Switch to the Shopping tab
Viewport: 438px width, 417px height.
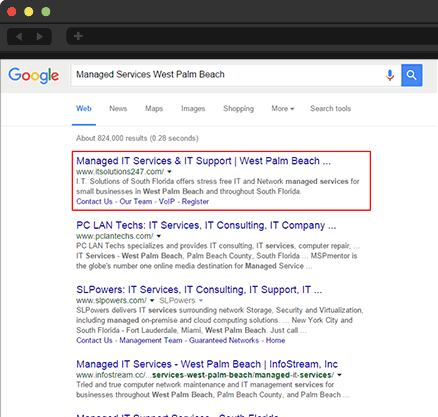238,109
